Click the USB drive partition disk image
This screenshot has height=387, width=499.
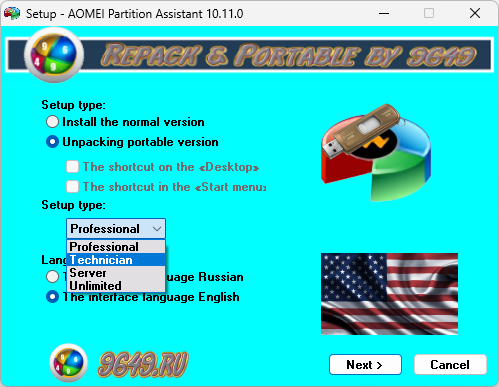tap(376, 152)
